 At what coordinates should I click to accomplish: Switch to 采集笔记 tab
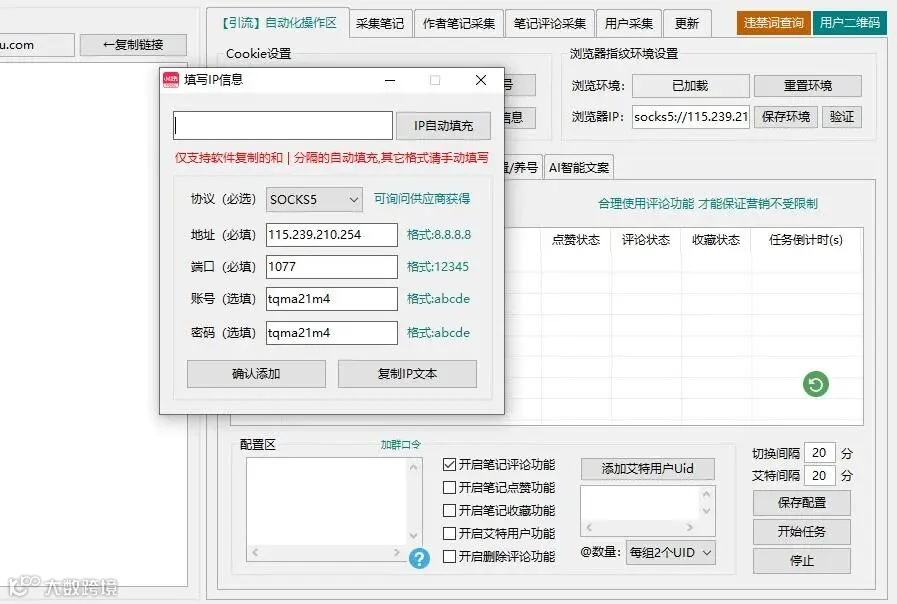click(380, 23)
